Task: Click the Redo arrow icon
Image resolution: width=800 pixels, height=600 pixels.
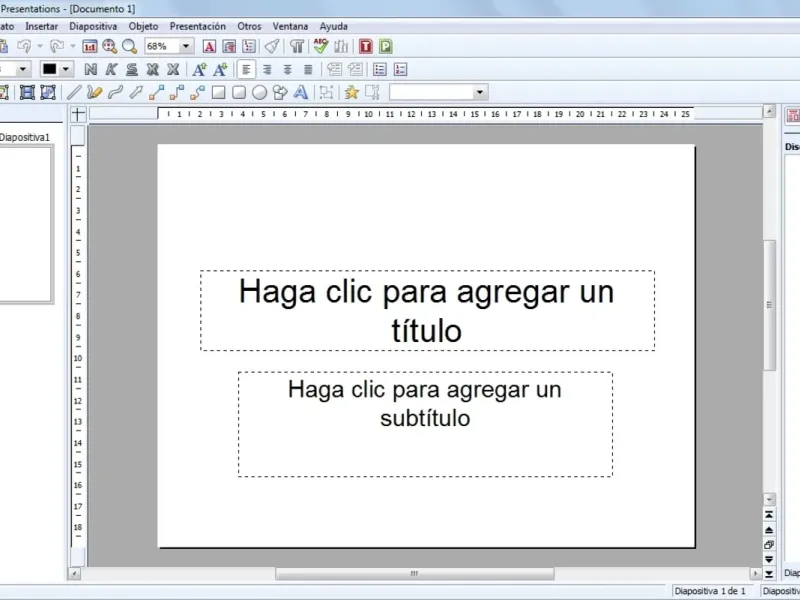Action: (57, 46)
